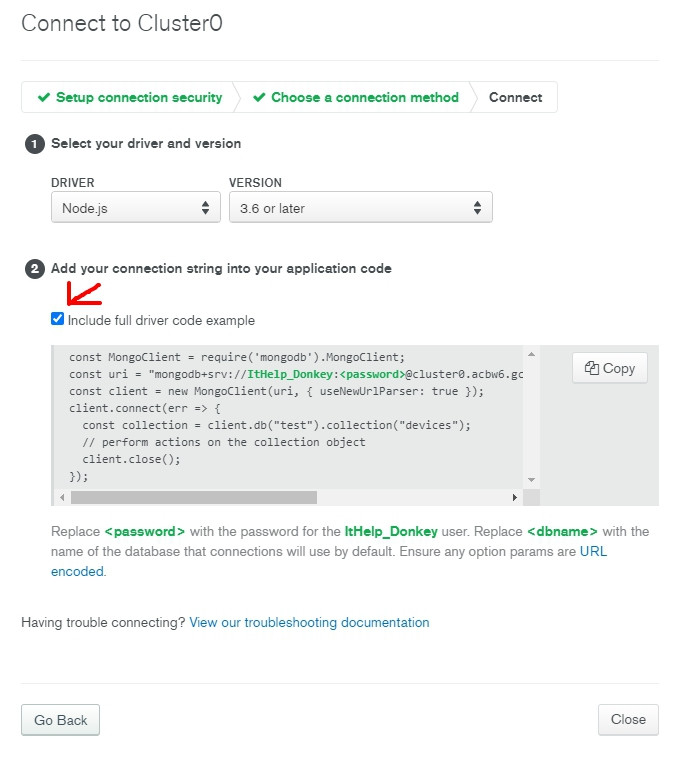Click the step 2 number badge

(x=35, y=269)
